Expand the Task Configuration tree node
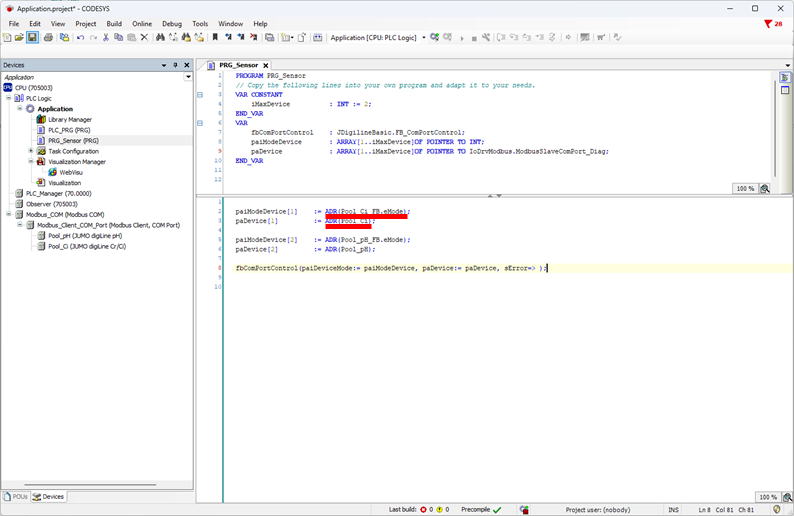This screenshot has height=516, width=794. click(31, 151)
